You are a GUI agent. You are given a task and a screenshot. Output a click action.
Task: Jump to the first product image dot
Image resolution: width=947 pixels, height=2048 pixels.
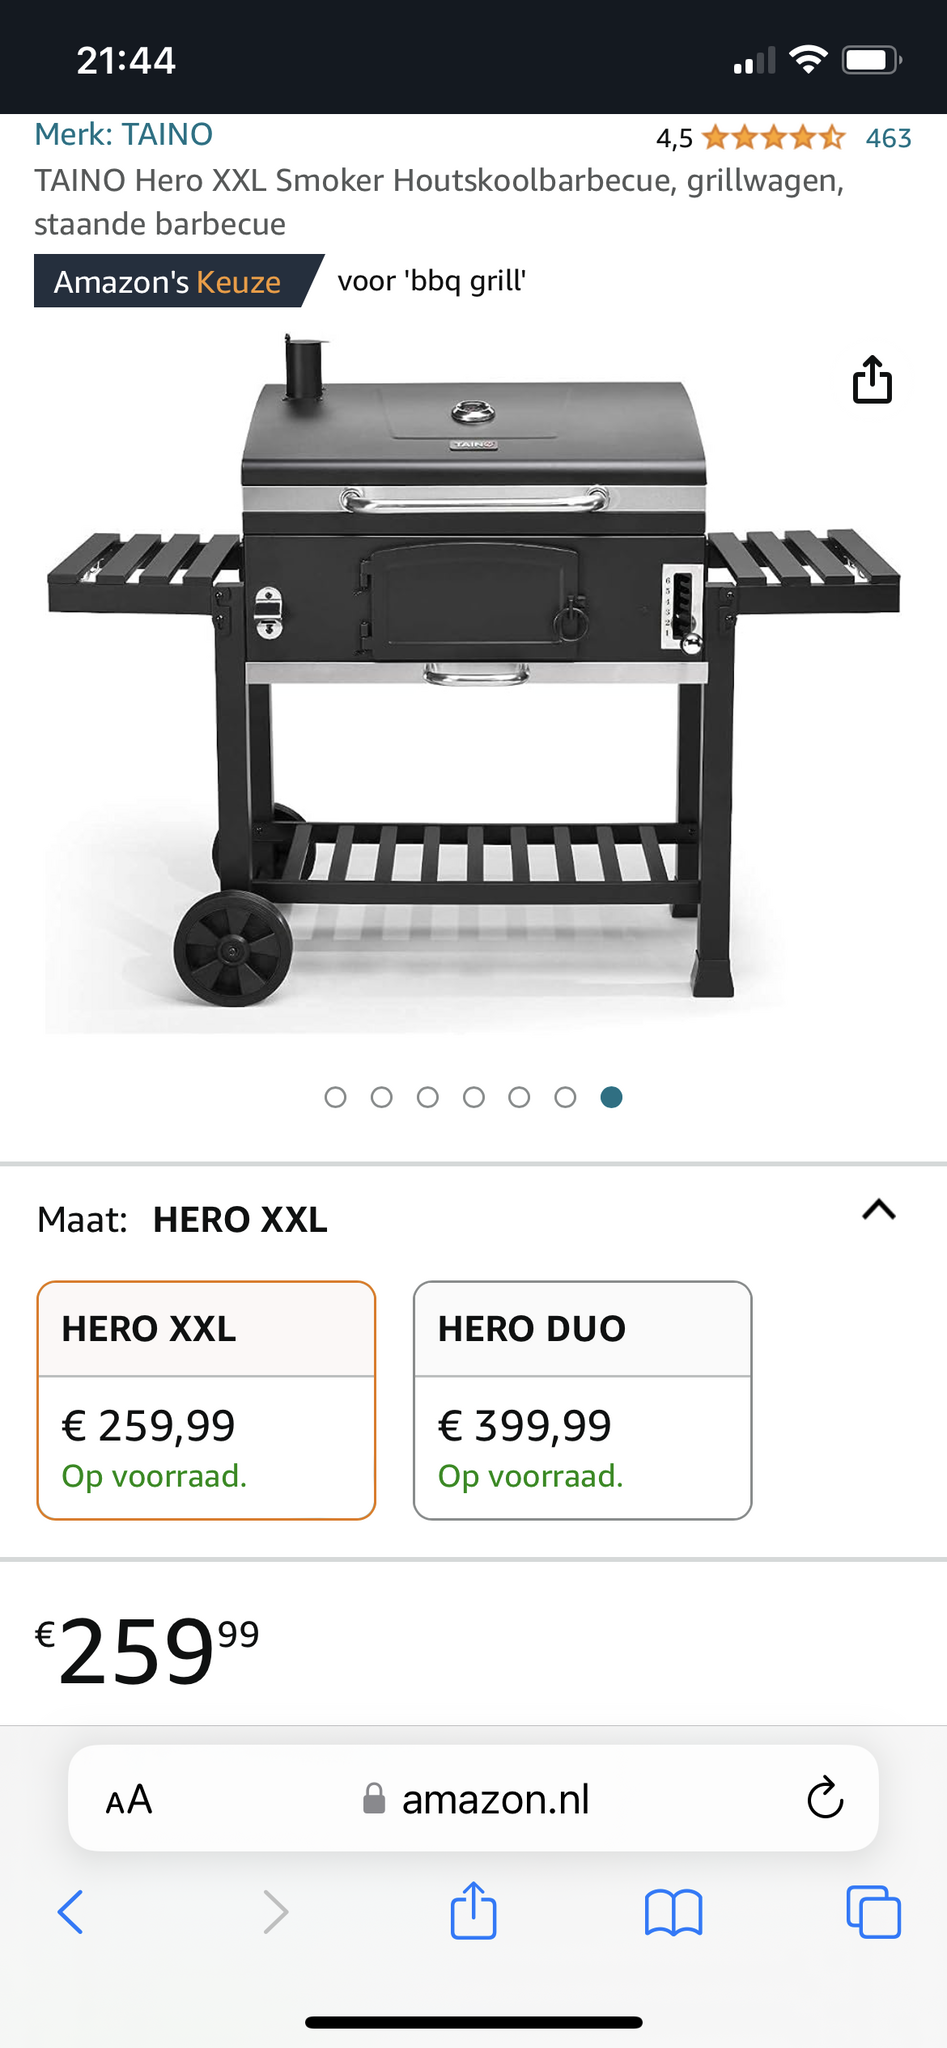coord(336,1097)
